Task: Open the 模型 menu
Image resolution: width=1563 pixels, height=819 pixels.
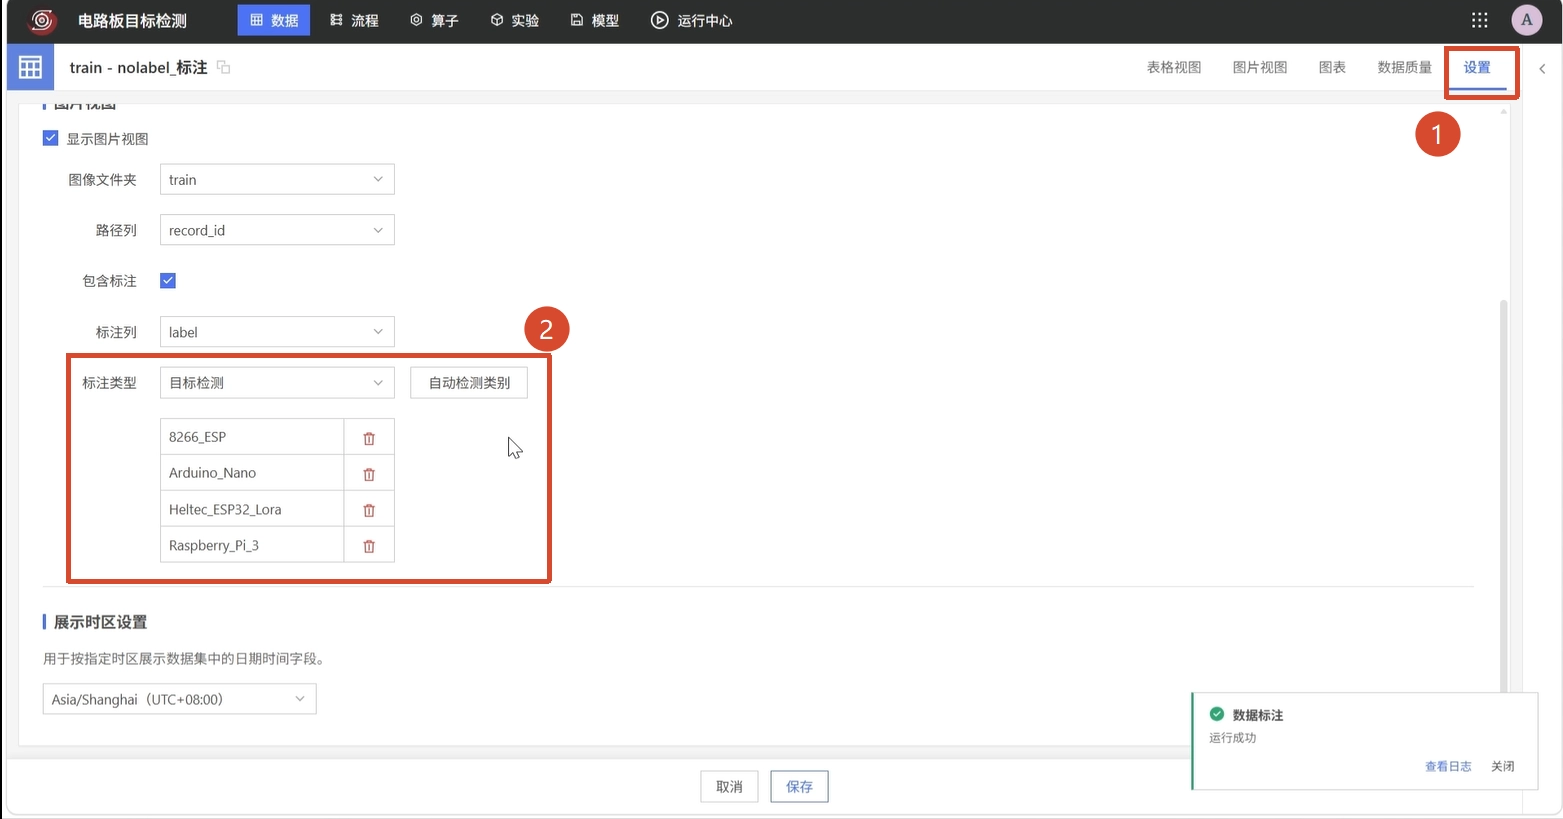Action: (595, 20)
